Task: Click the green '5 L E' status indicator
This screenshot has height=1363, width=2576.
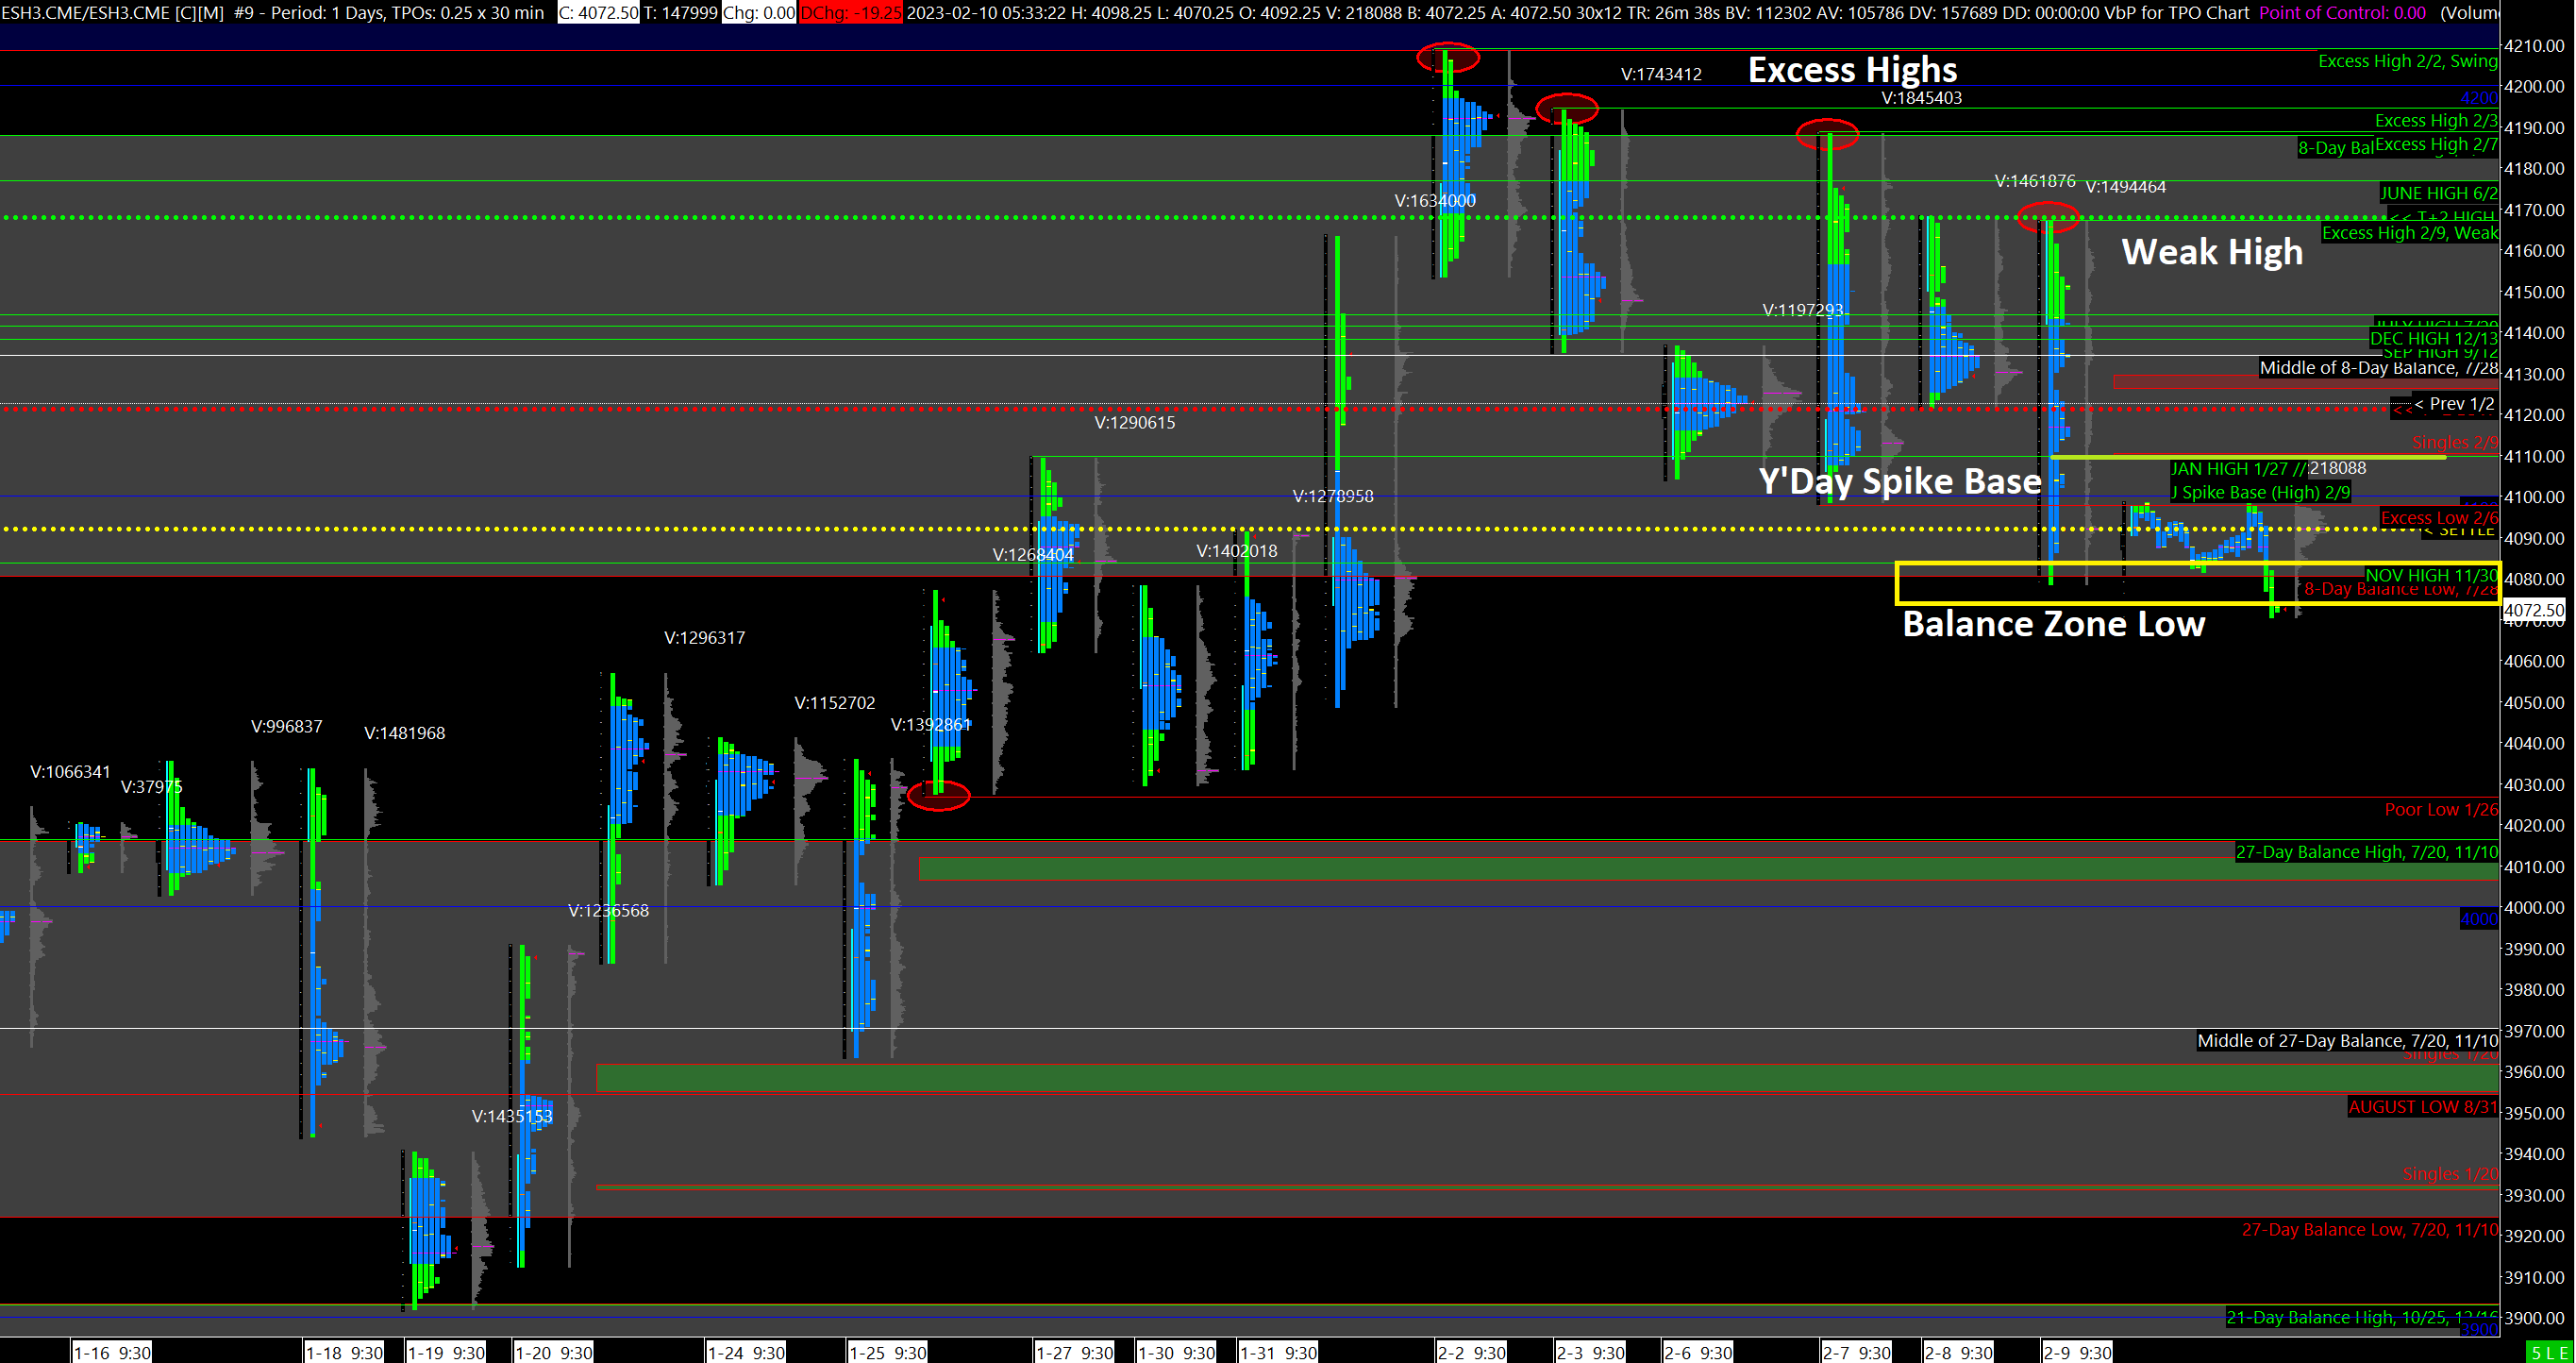Action: pyautogui.click(x=2551, y=1353)
